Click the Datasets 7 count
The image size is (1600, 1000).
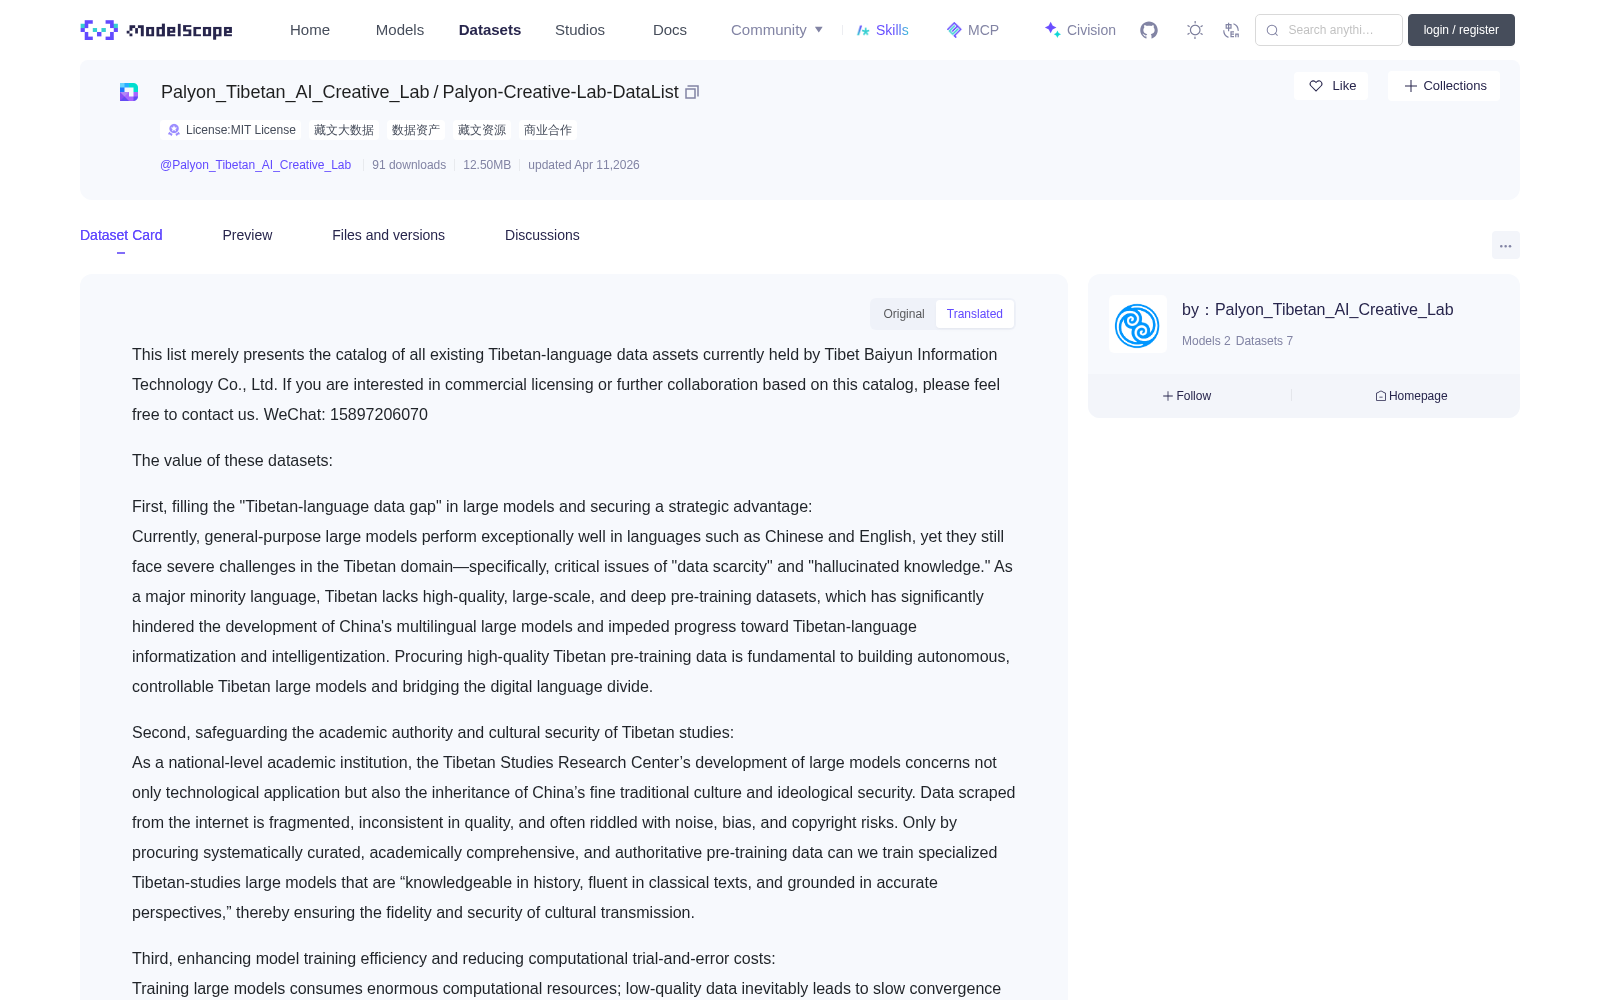1264,341
